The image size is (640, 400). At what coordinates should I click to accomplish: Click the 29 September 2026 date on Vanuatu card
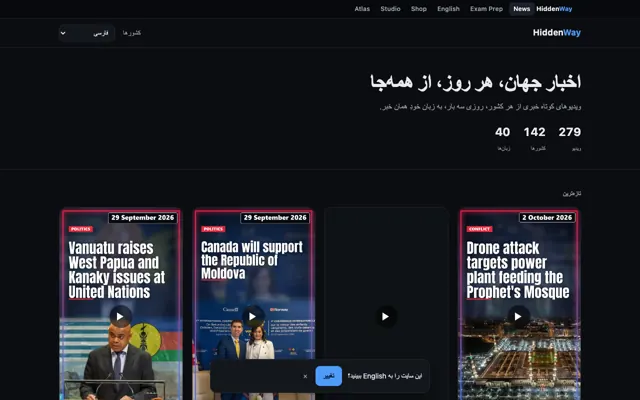(x=143, y=218)
